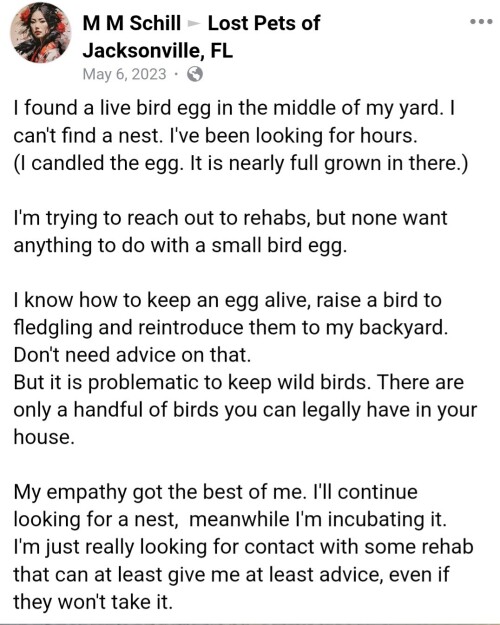Open the post options three-dot menu

pos(481,22)
